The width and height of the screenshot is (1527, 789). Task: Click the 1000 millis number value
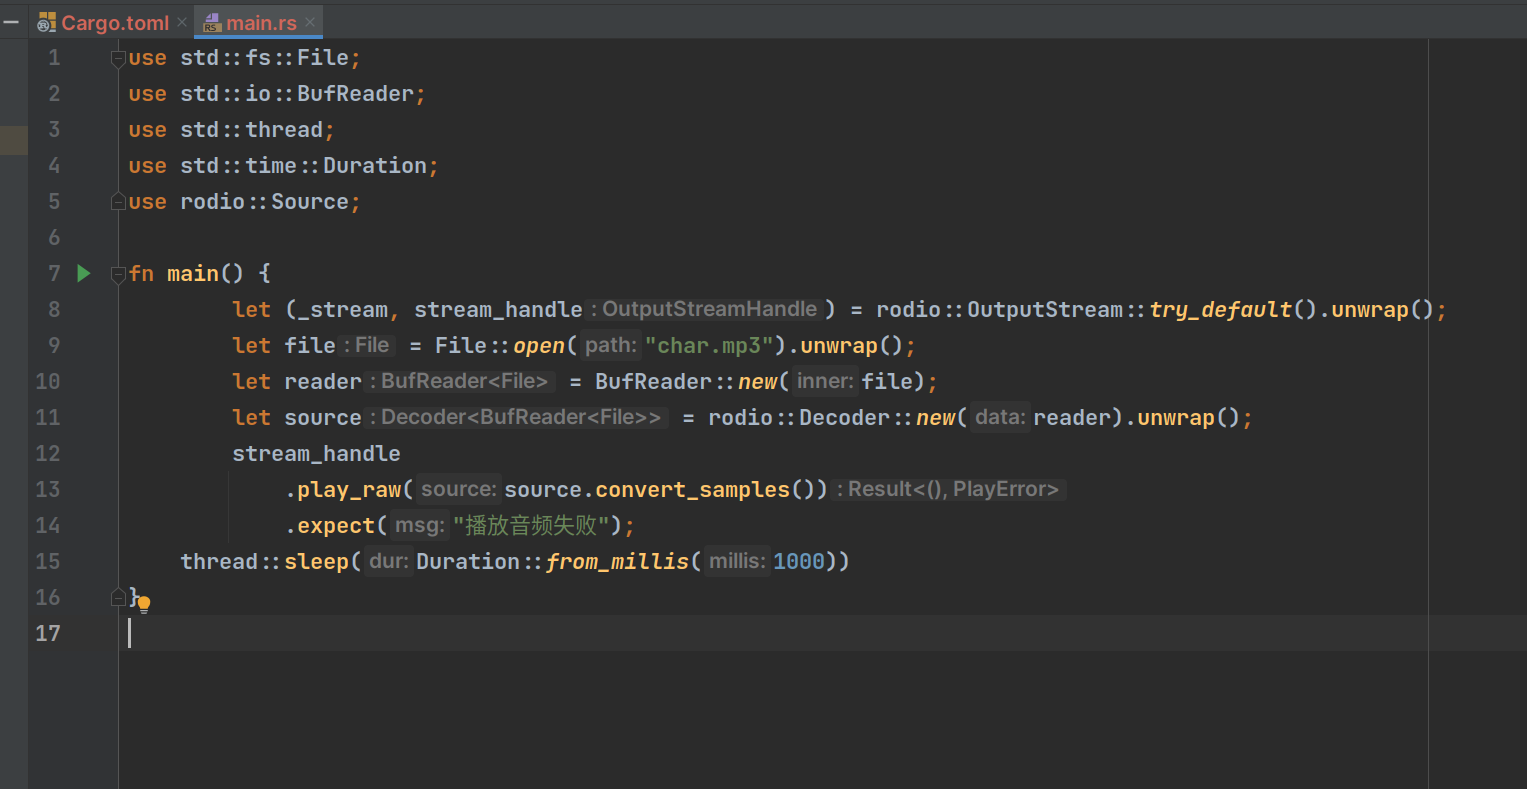pyautogui.click(x=799, y=562)
